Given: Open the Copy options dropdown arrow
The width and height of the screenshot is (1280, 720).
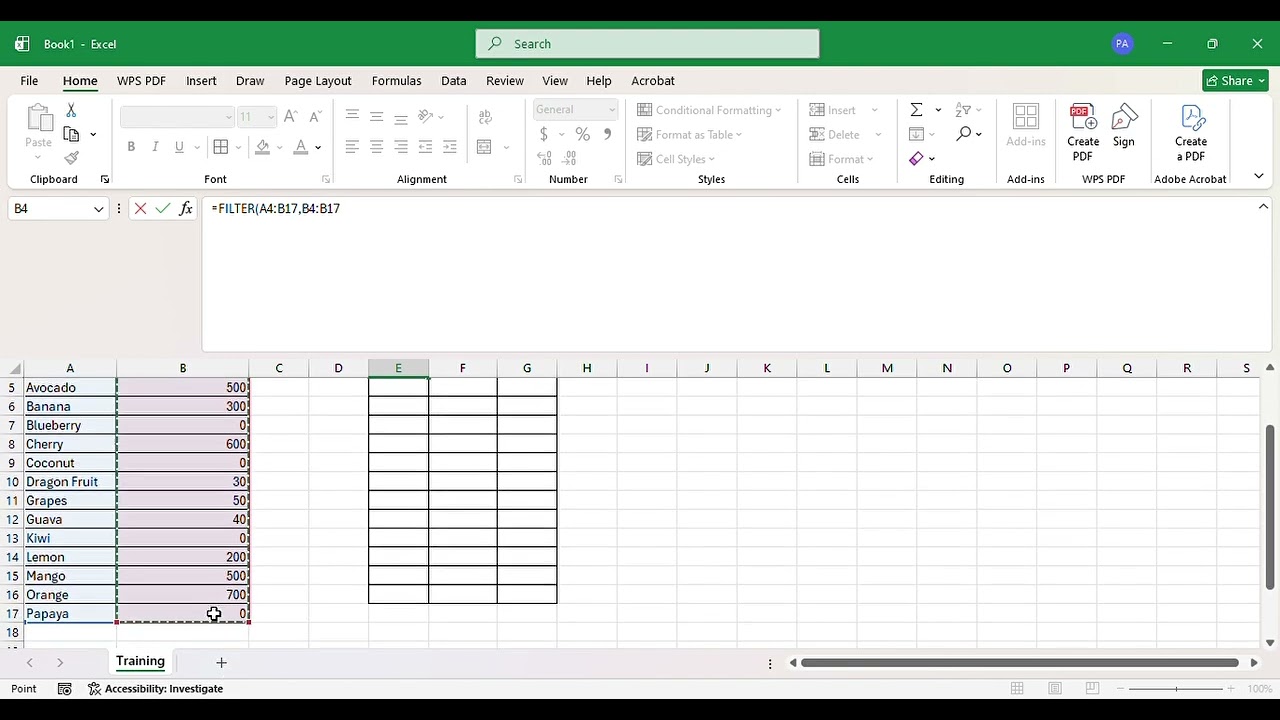Looking at the screenshot, I should (93, 134).
